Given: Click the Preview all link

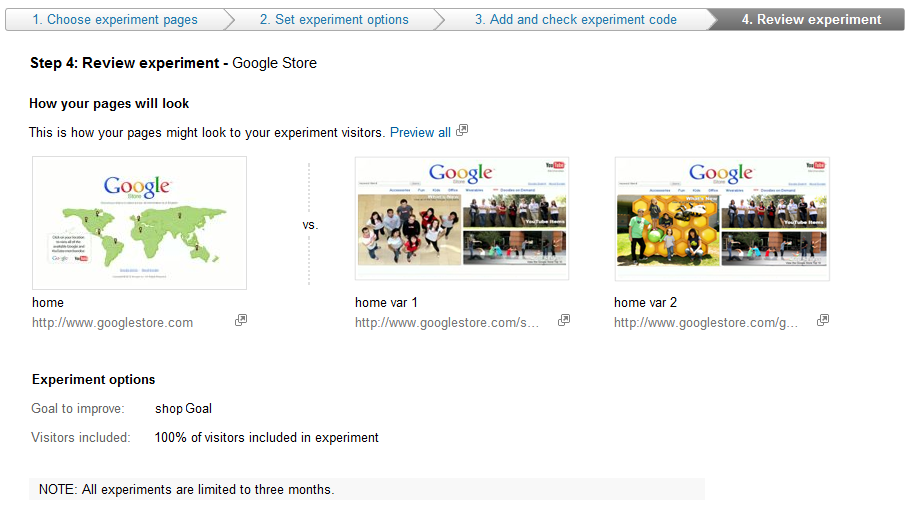Looking at the screenshot, I should tap(420, 132).
